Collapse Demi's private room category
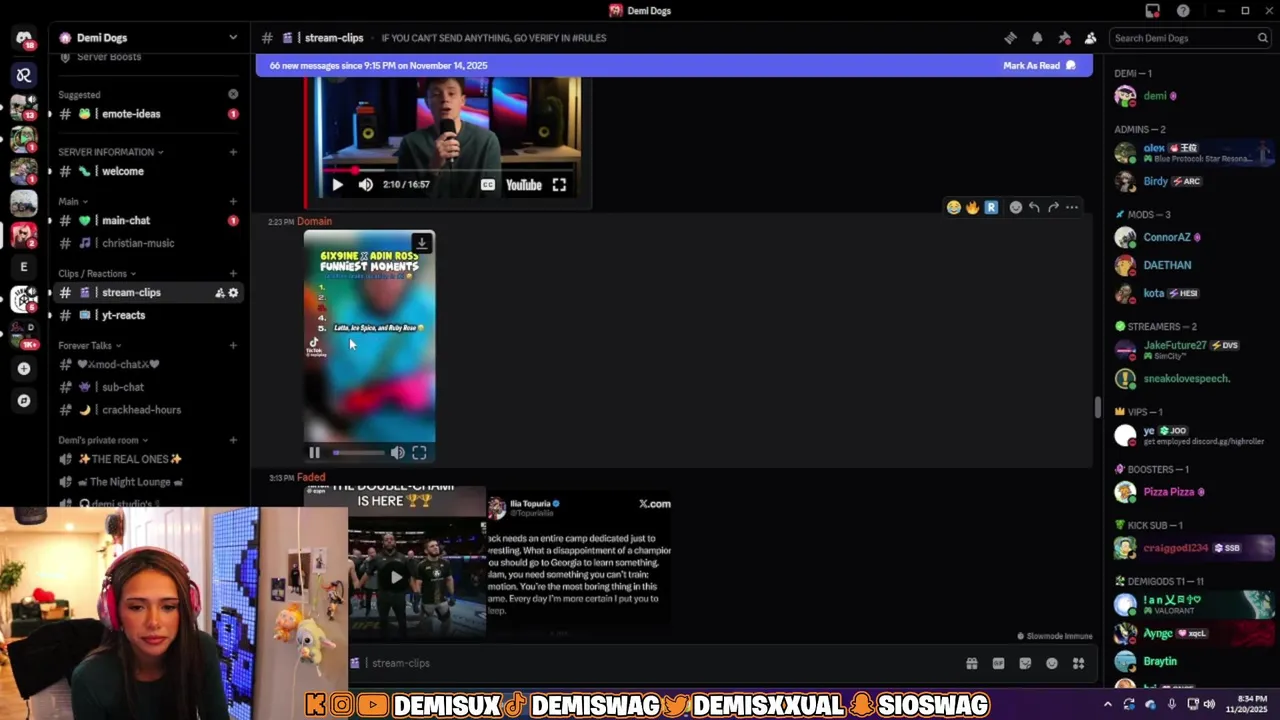The width and height of the screenshot is (1280, 720). [103, 440]
